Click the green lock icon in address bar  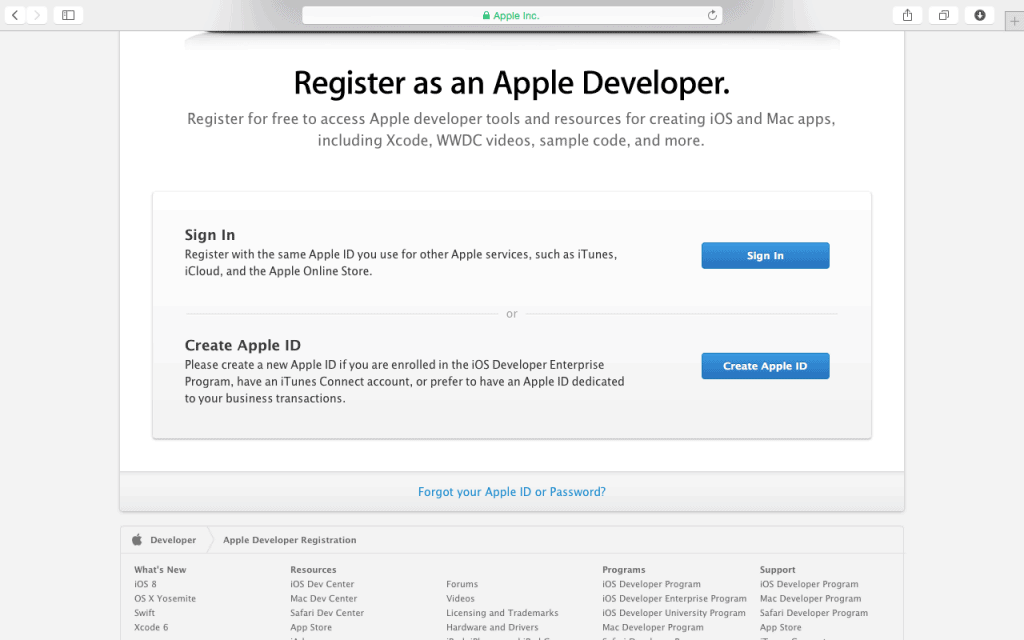point(486,15)
